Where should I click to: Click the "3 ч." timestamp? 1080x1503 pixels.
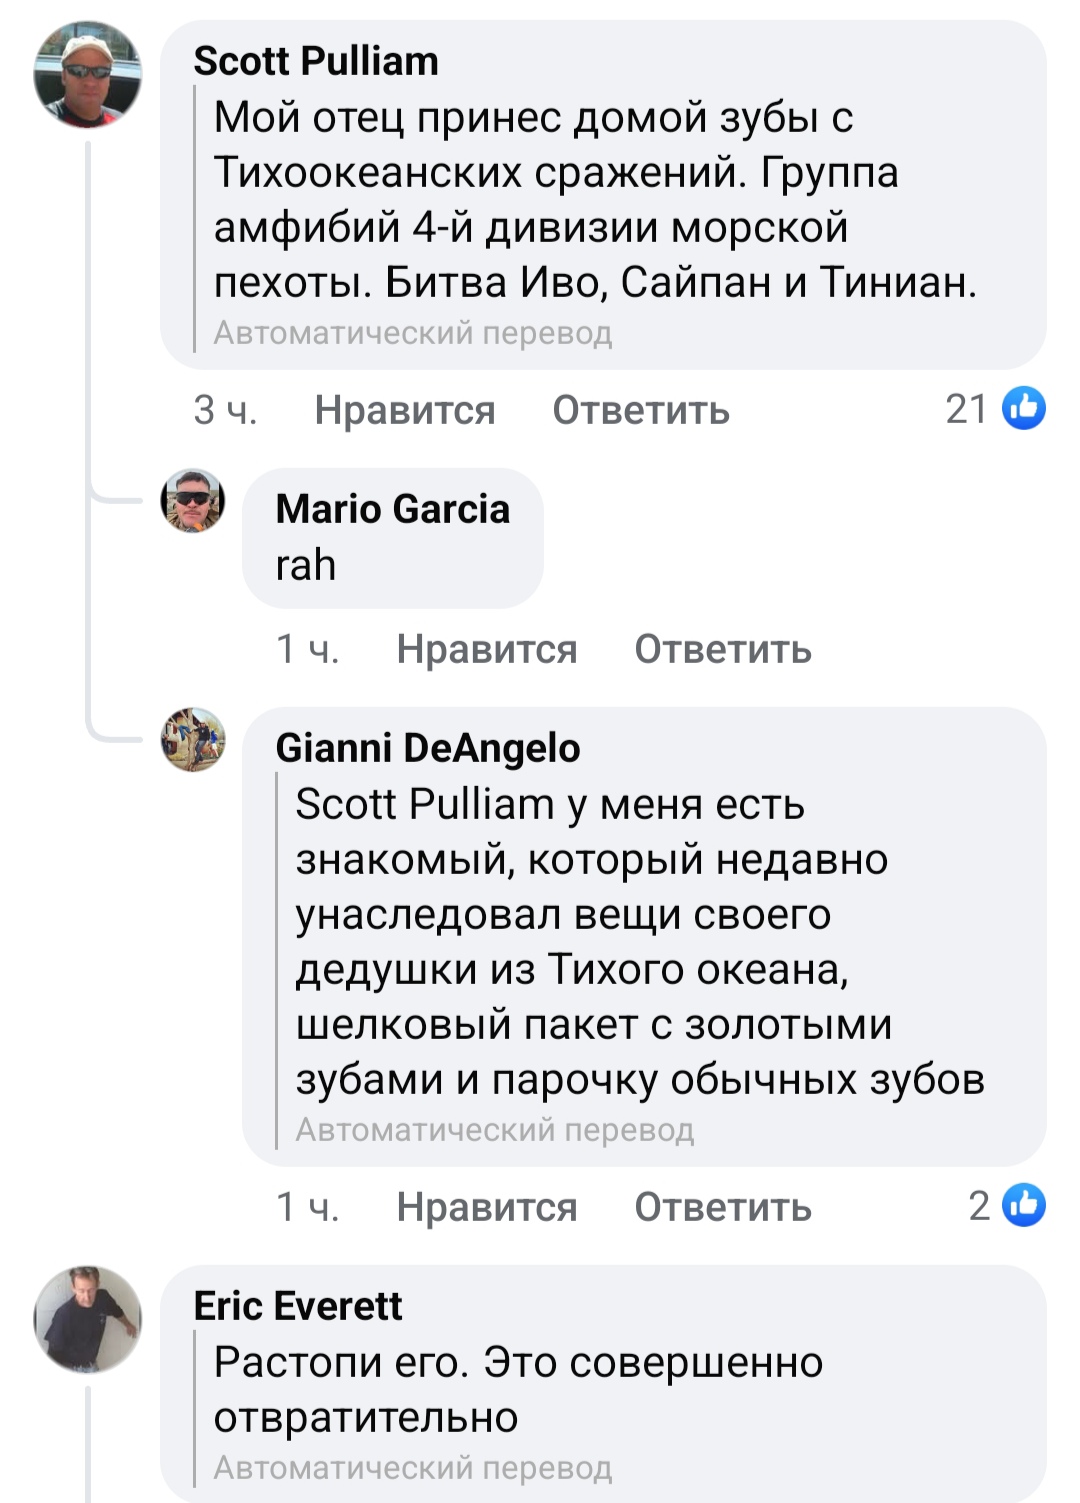(225, 411)
